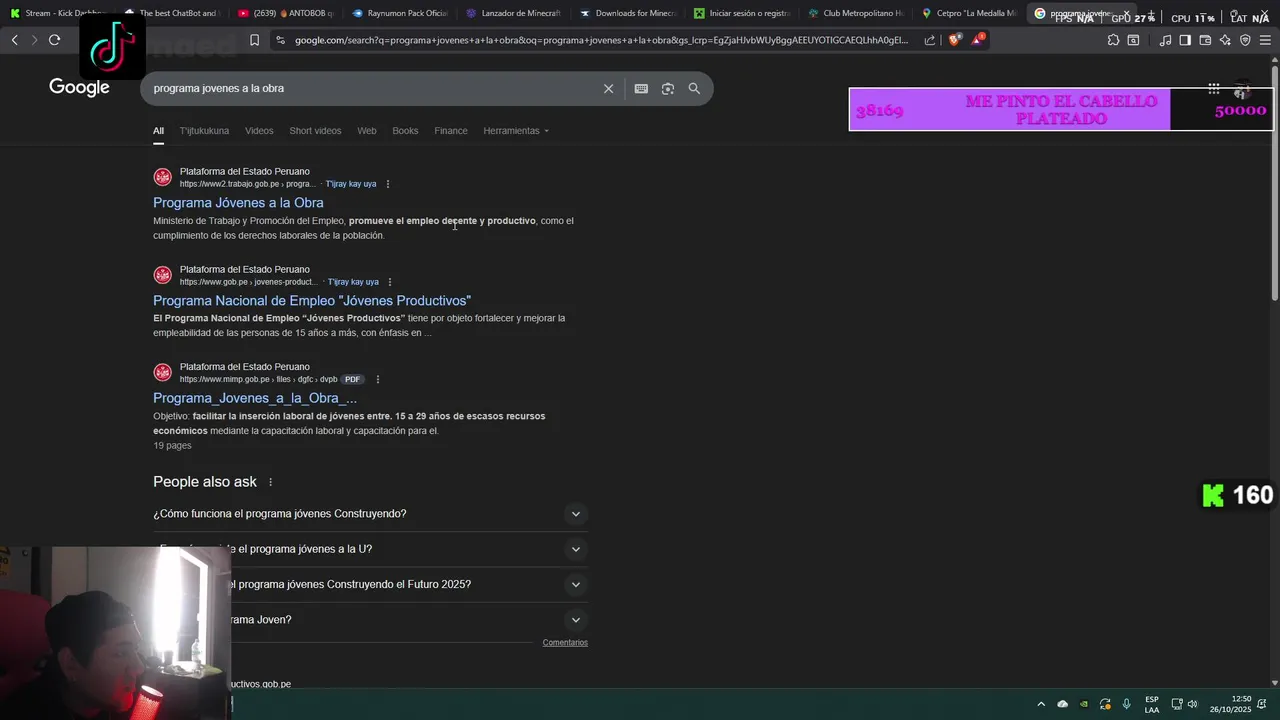Open the browser main menu hamburger
The width and height of the screenshot is (1280, 720).
pos(1265,40)
